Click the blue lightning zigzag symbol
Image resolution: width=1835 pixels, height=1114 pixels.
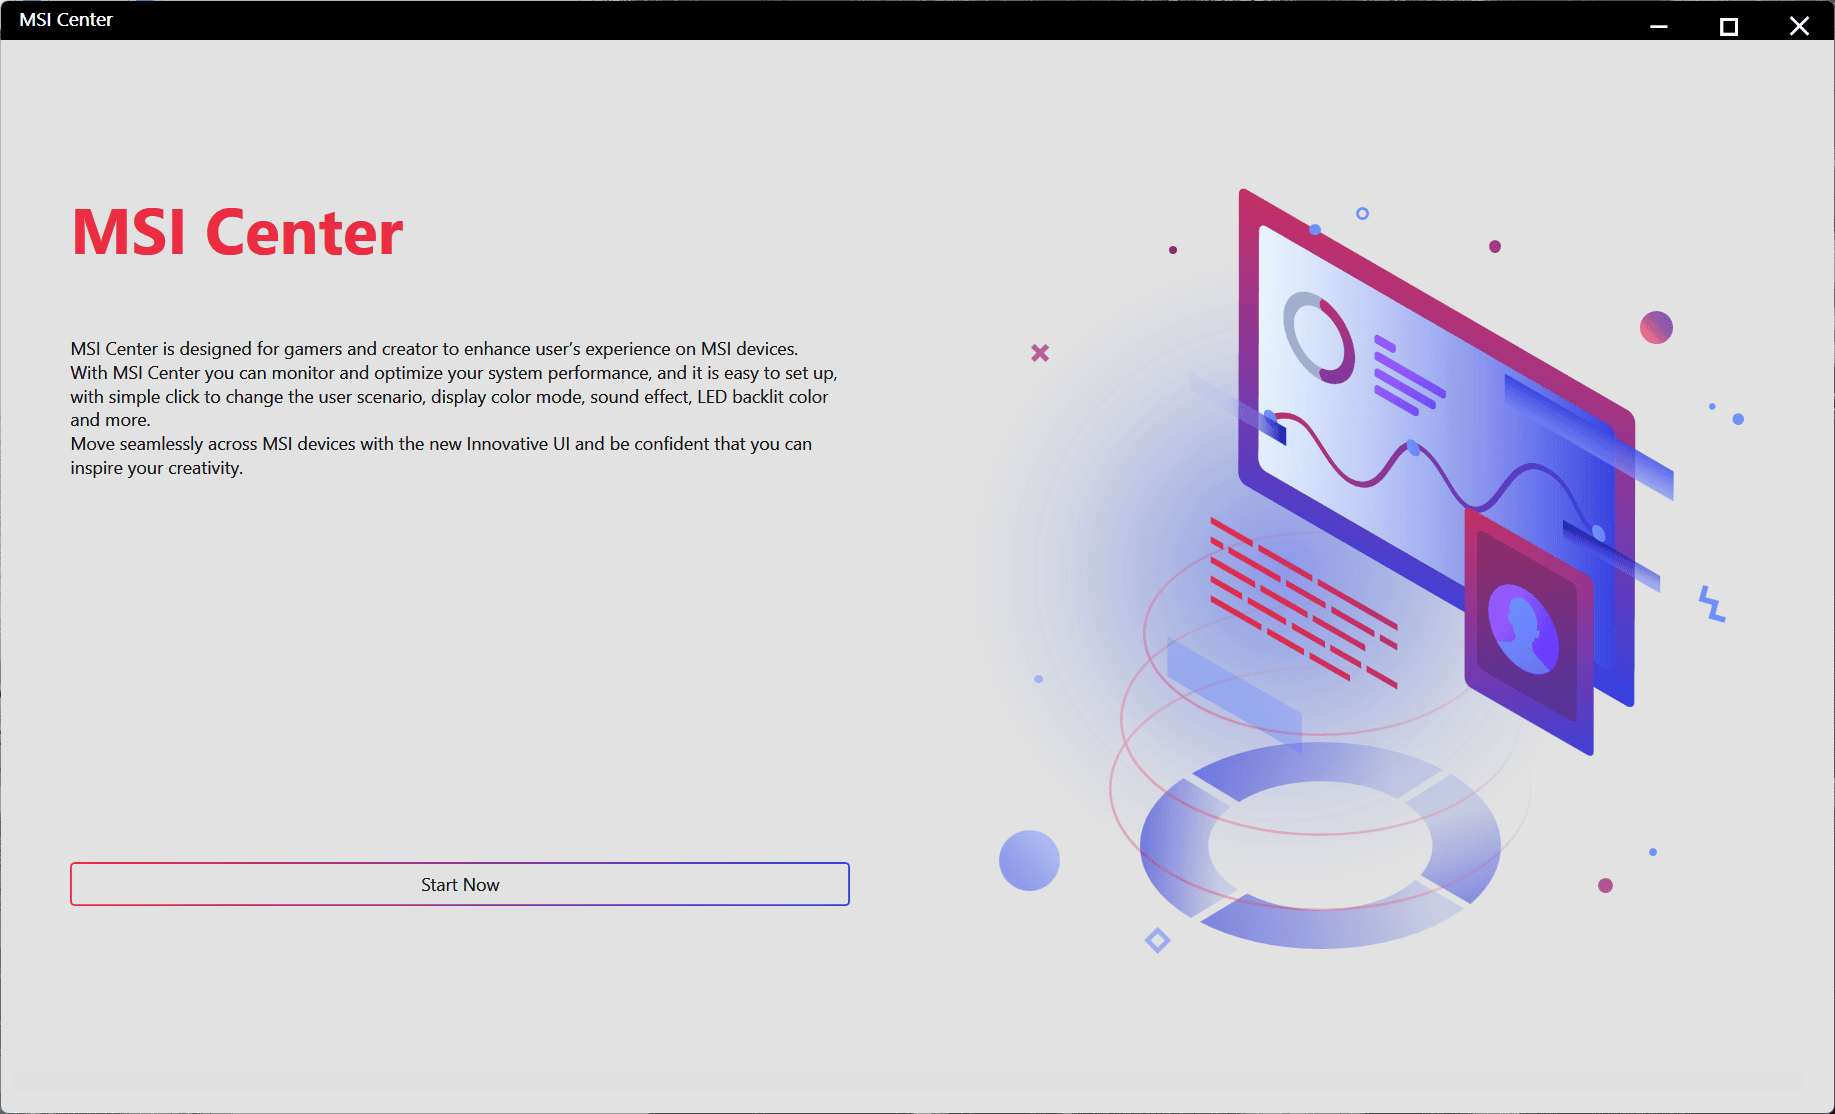point(1712,604)
